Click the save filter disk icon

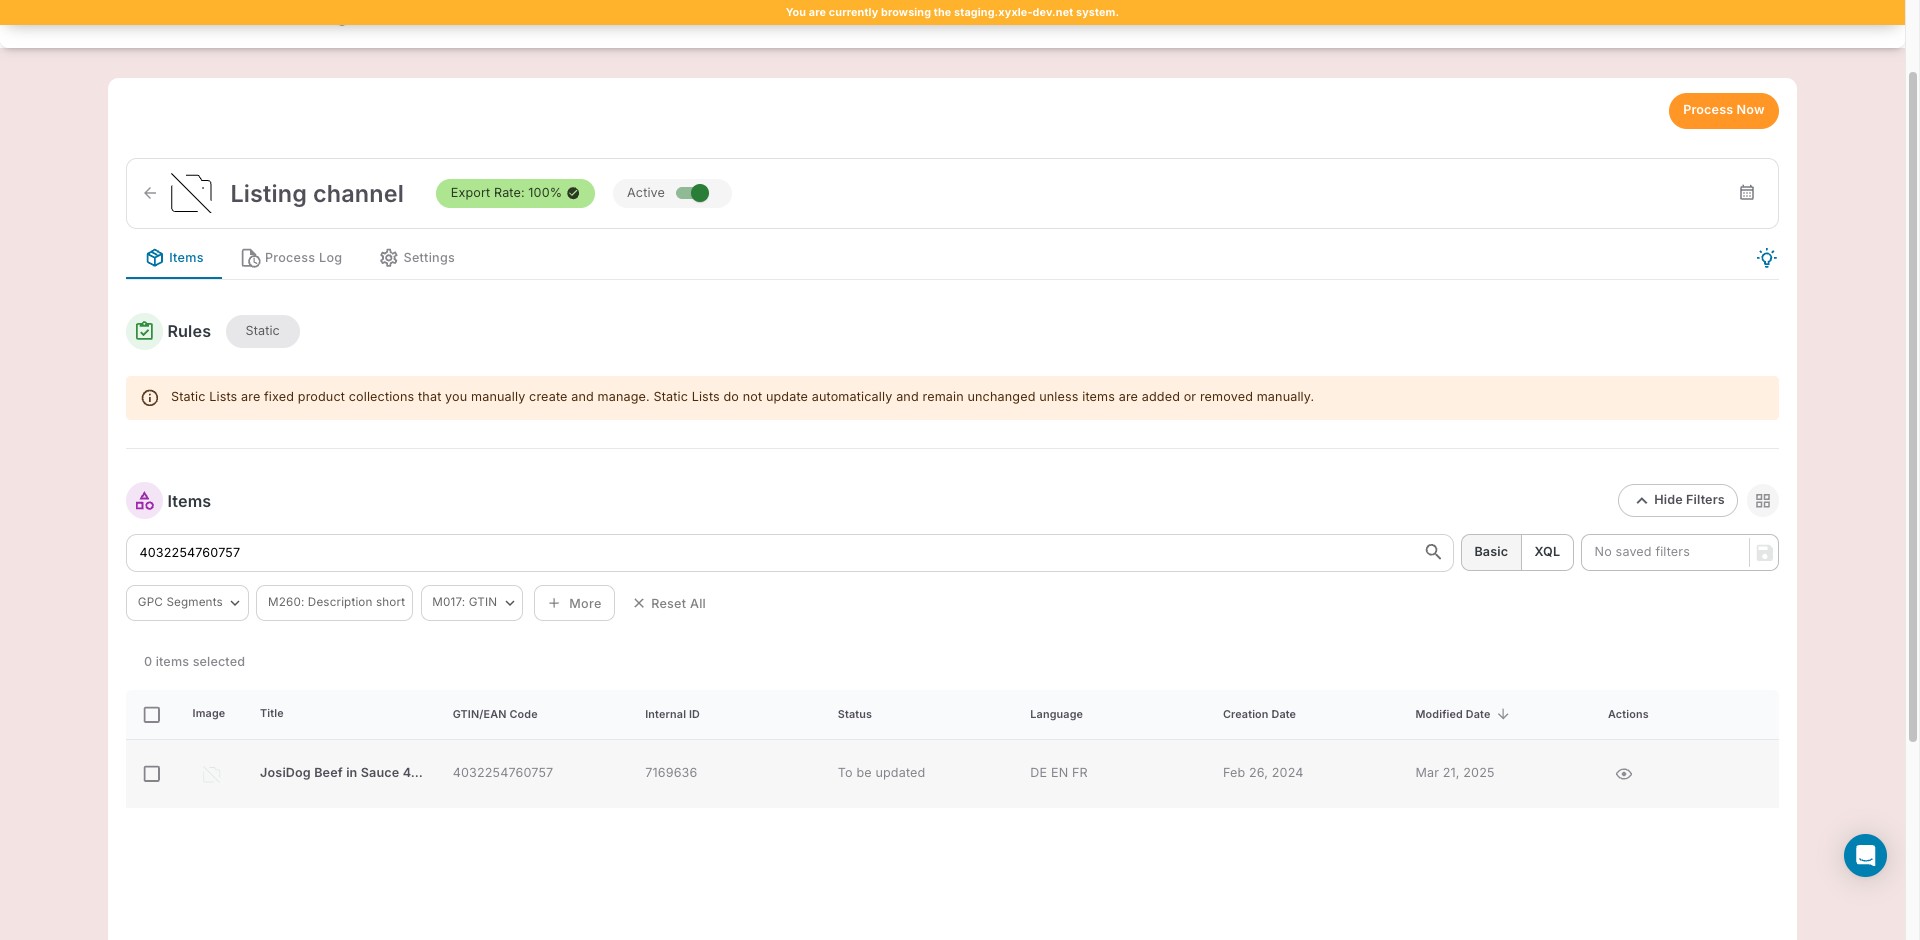(x=1764, y=553)
